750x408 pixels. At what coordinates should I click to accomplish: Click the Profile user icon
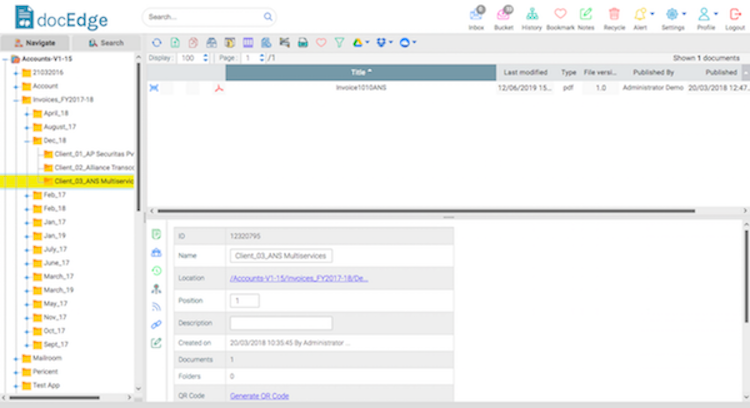coord(704,14)
